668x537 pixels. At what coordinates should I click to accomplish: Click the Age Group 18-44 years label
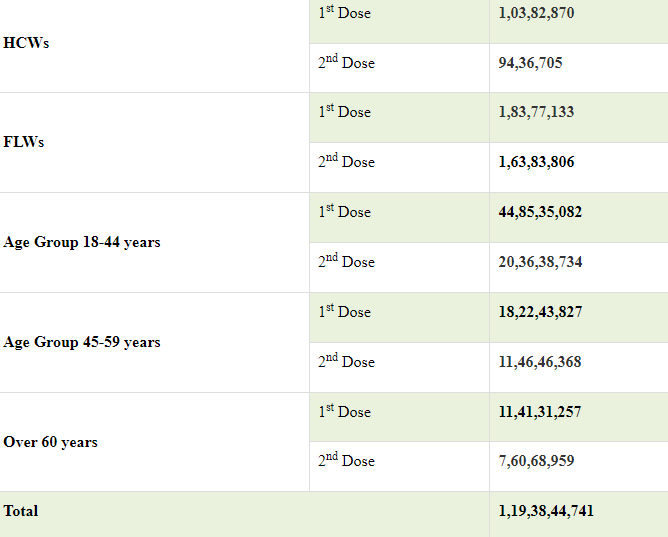pyautogui.click(x=82, y=242)
